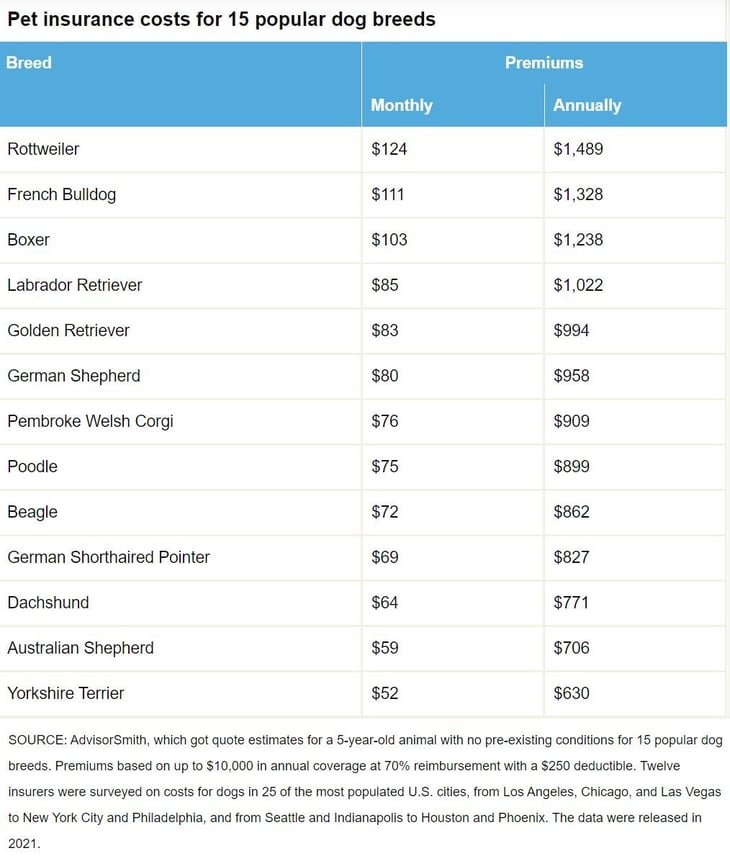Click the German Shorthaired Pointer label
730x861 pixels.
click(x=108, y=557)
